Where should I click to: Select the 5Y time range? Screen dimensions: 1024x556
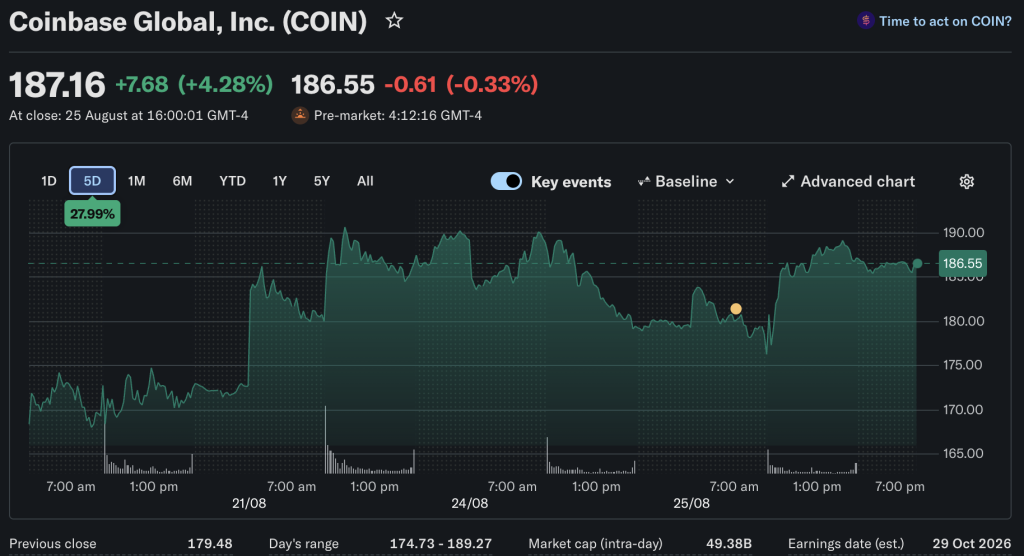322,181
